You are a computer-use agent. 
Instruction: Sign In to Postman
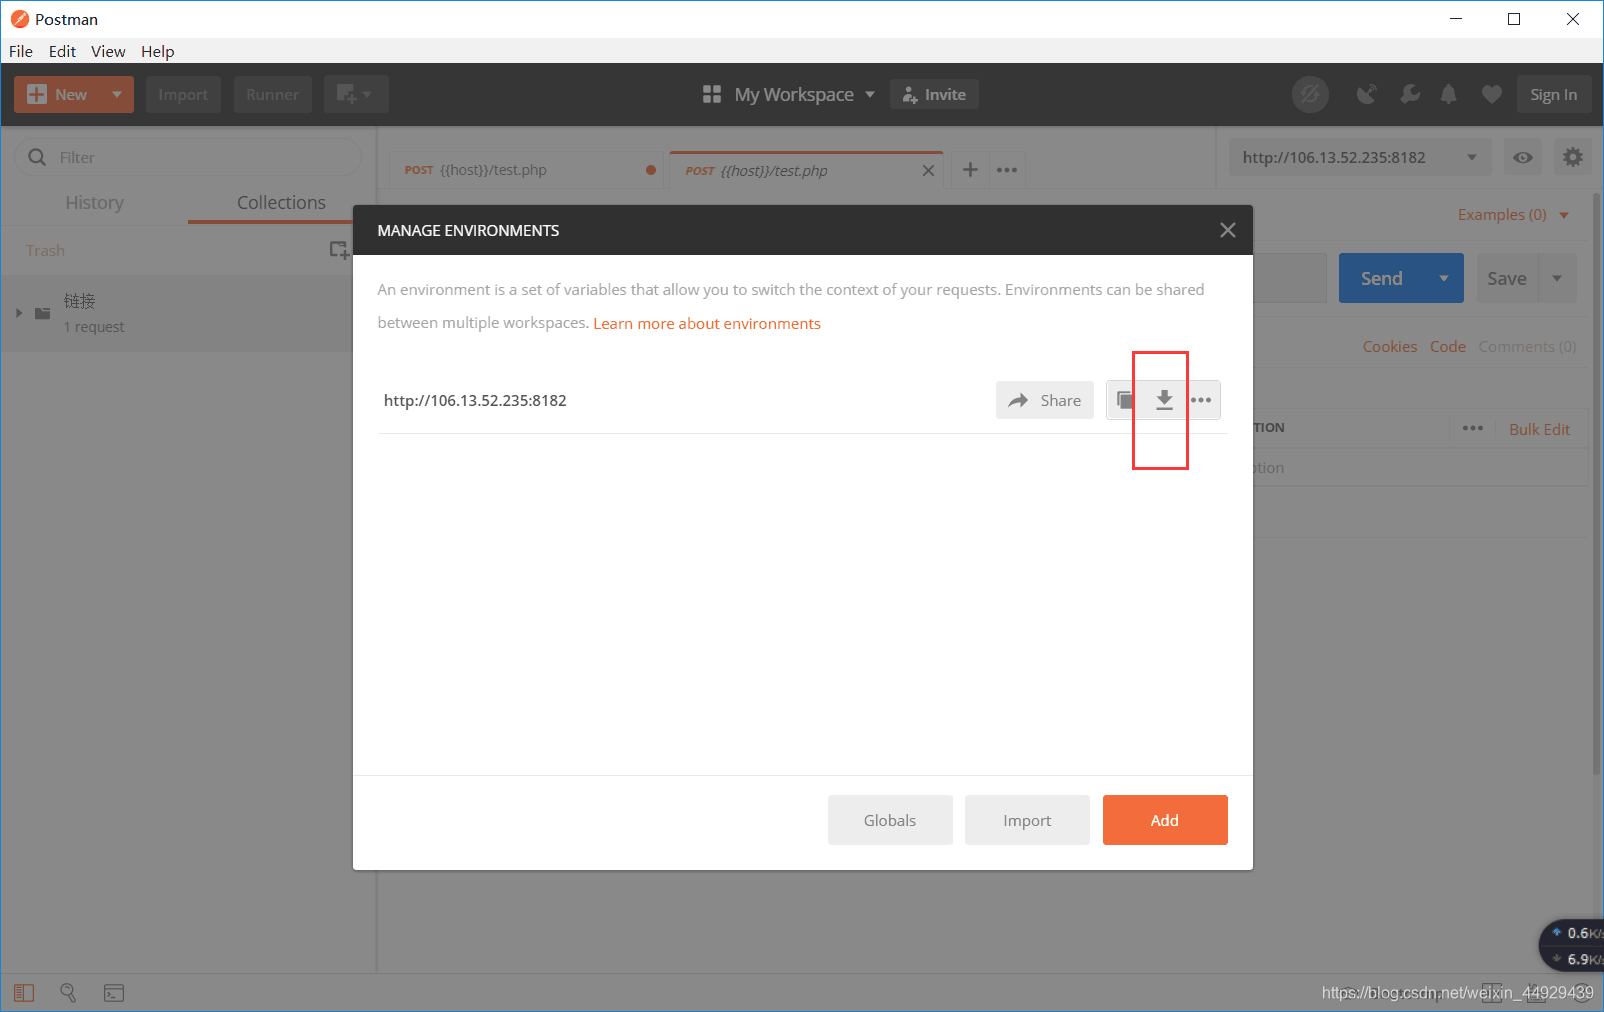[x=1553, y=94]
